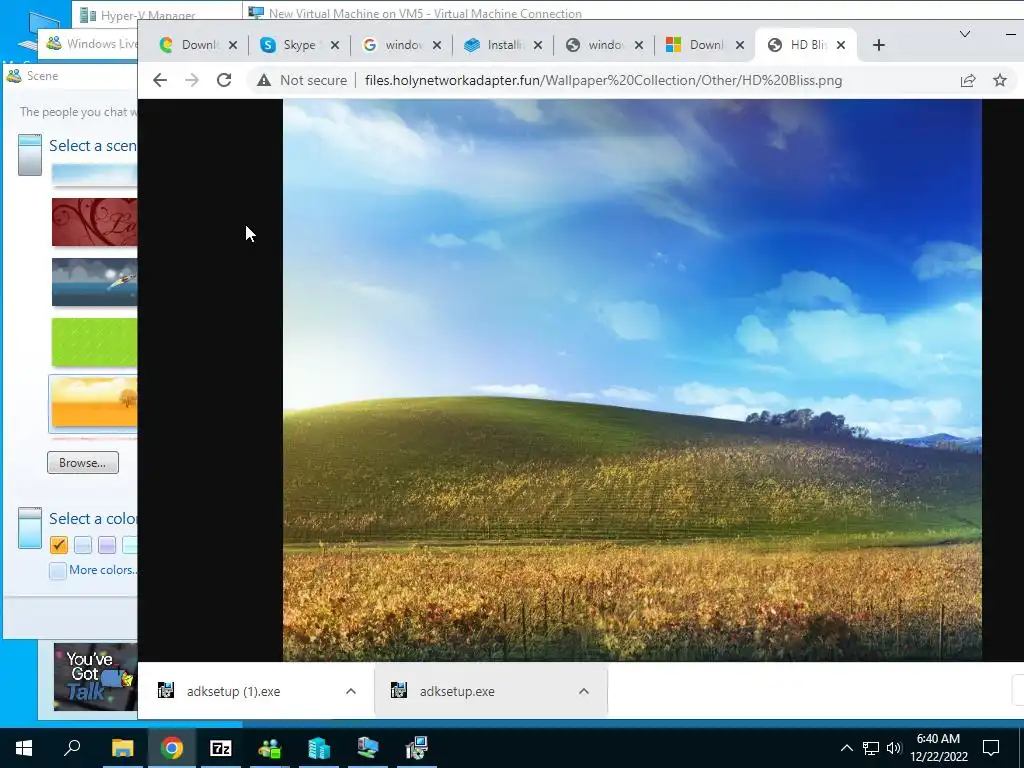The height and width of the screenshot is (768, 1024).
Task: Close the Installing tab
Action: click(537, 45)
